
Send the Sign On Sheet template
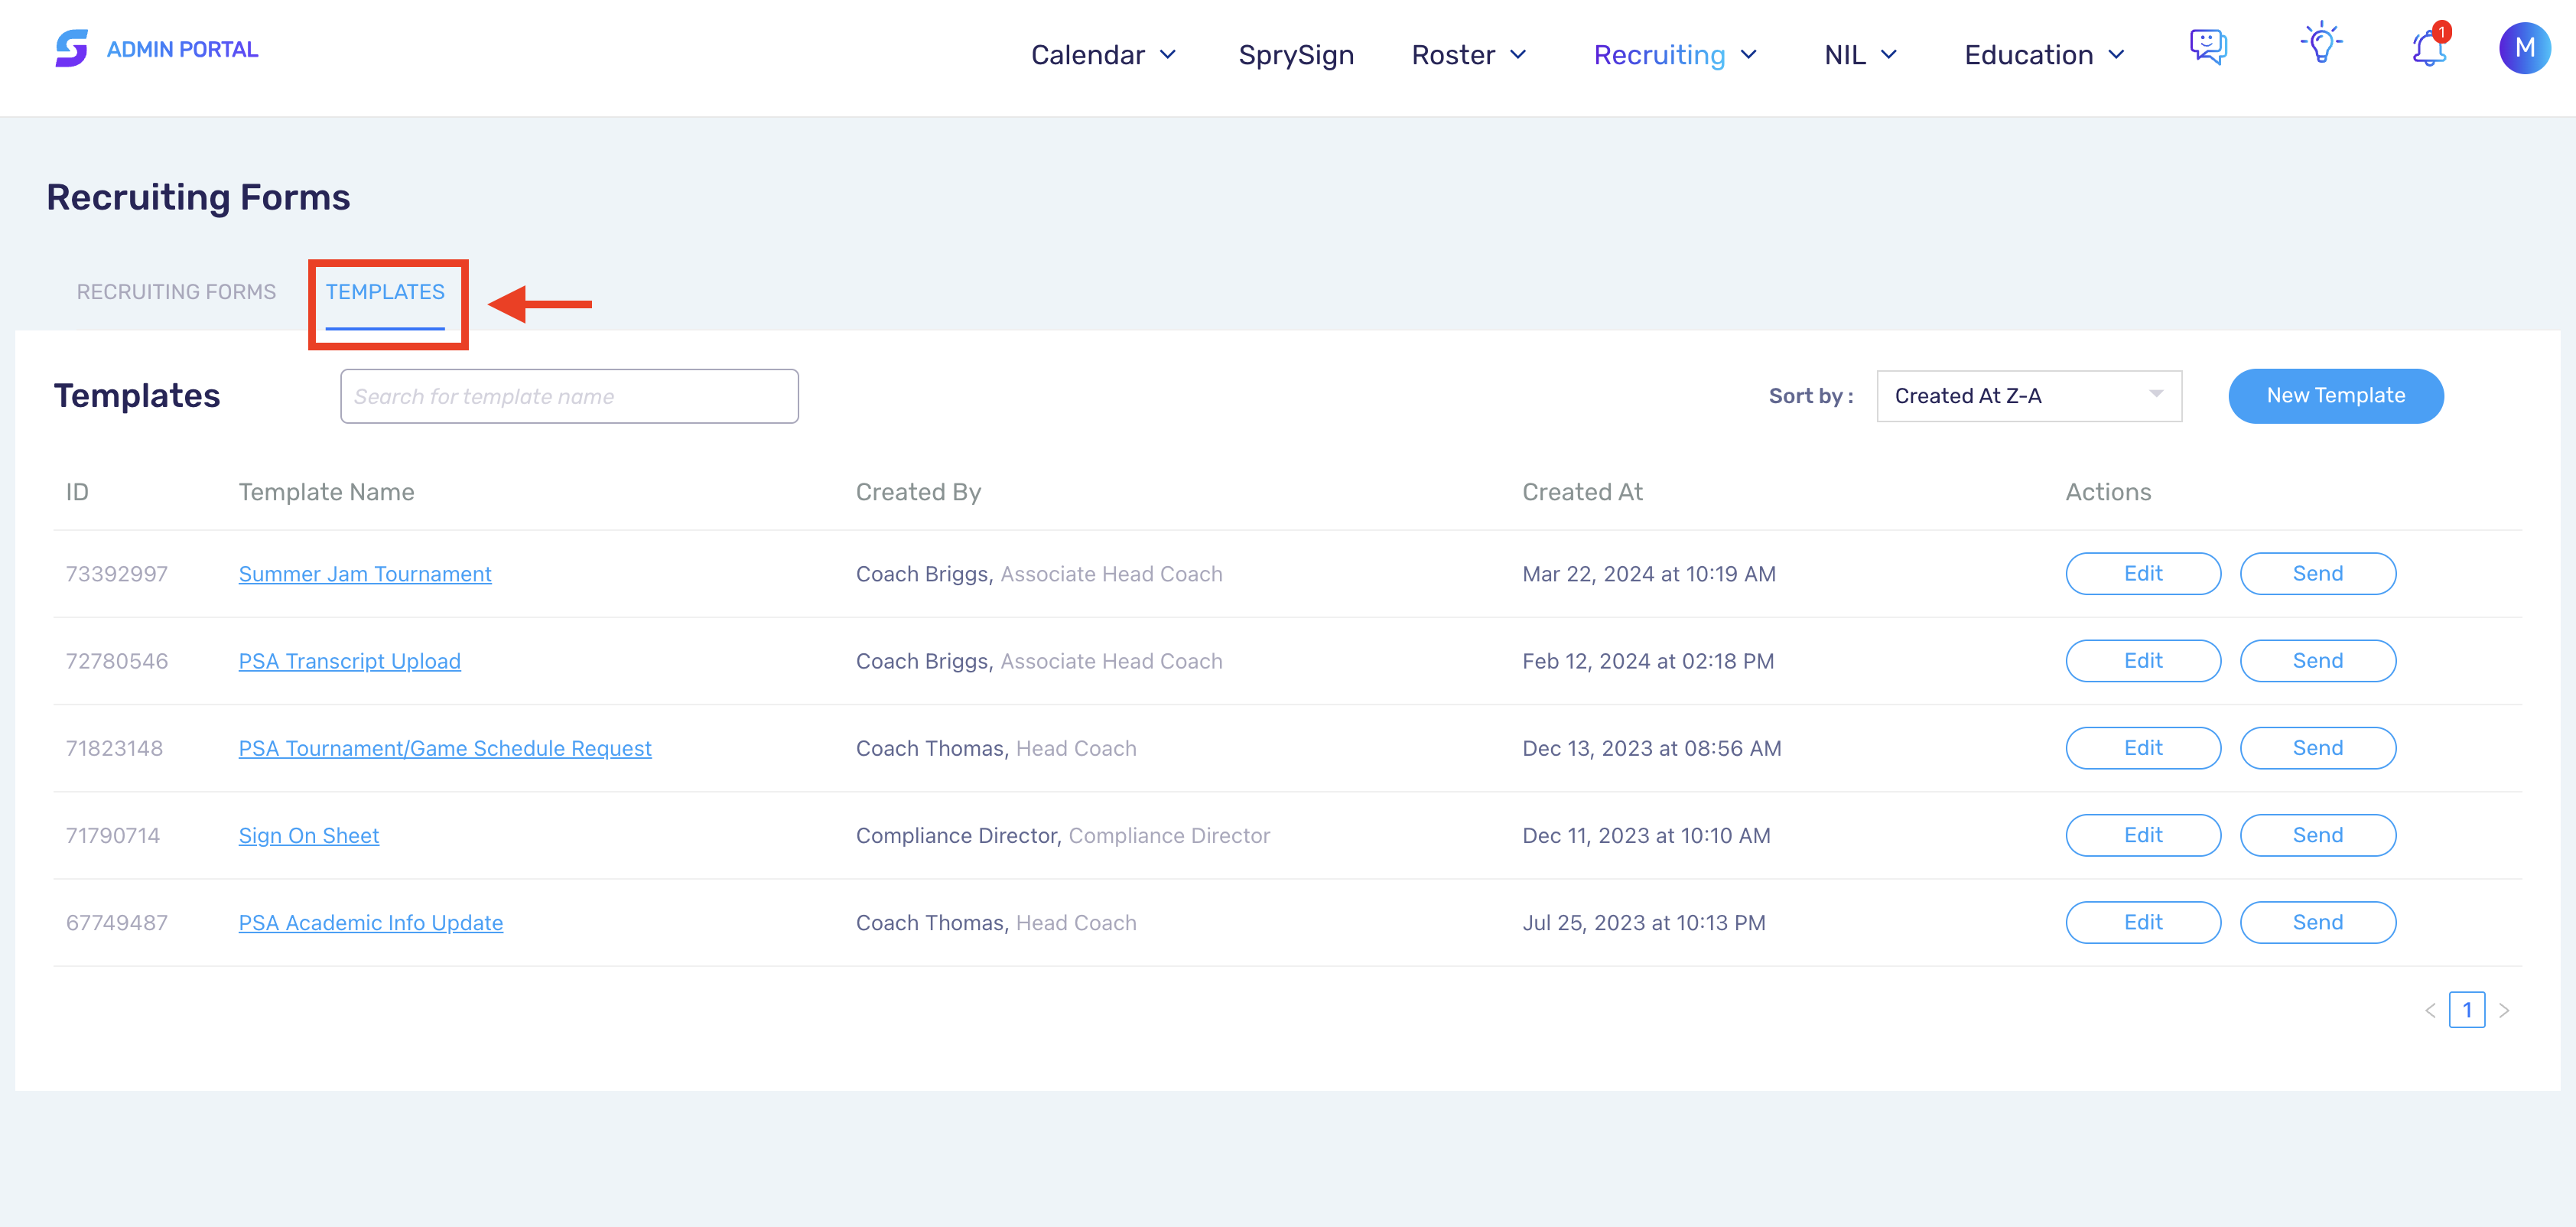(2317, 834)
